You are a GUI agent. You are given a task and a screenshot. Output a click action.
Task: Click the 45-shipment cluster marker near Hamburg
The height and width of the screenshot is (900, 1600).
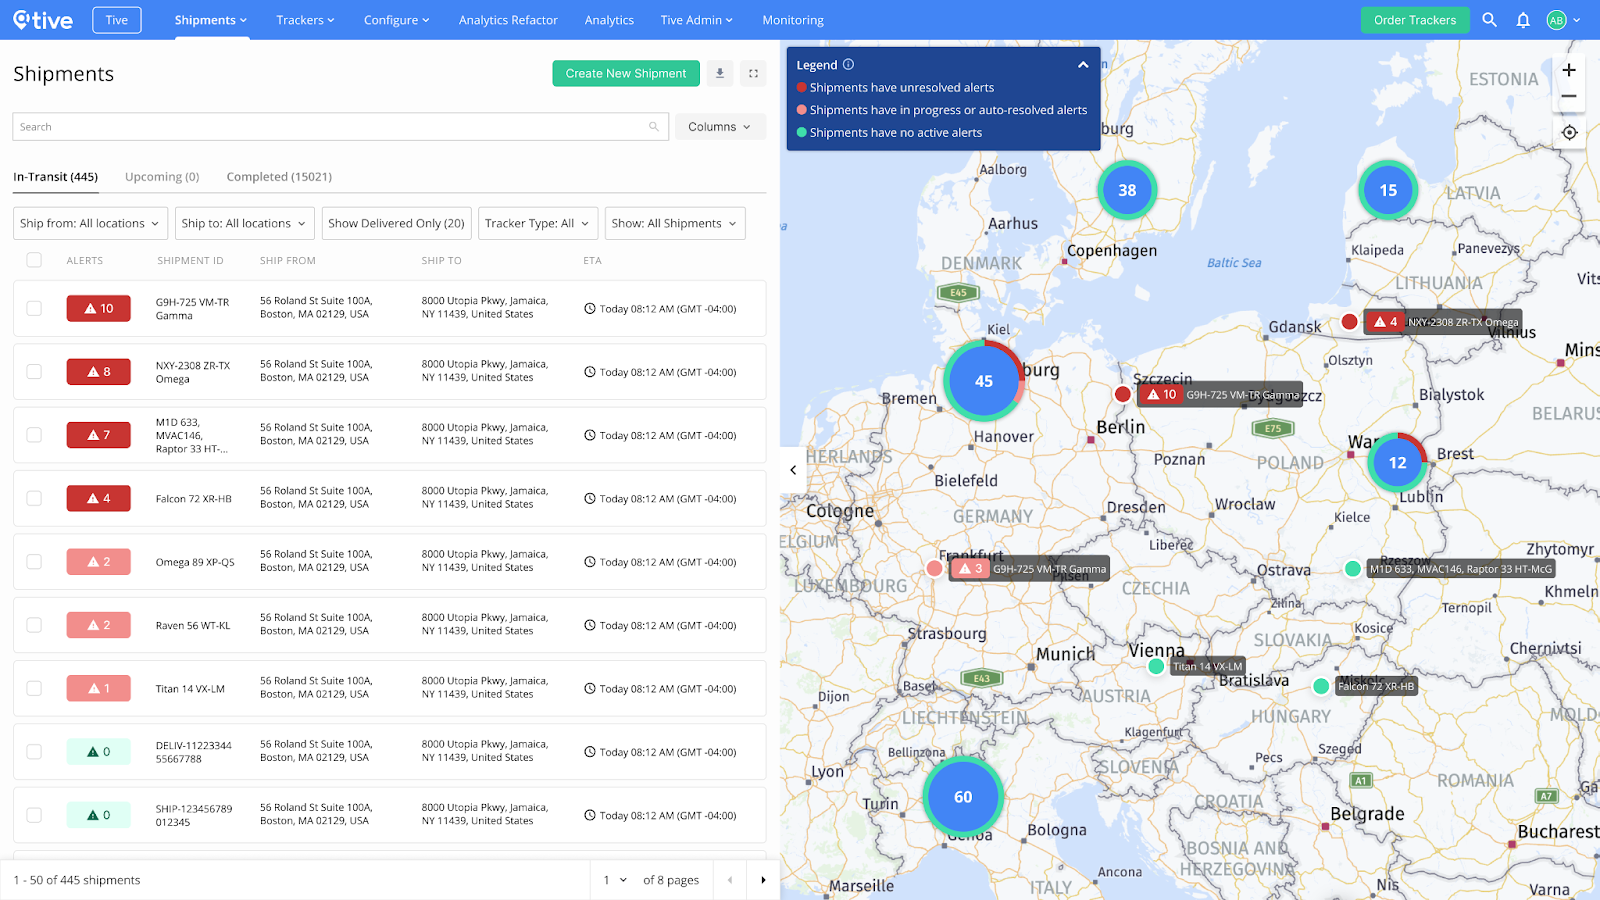[x=983, y=381]
